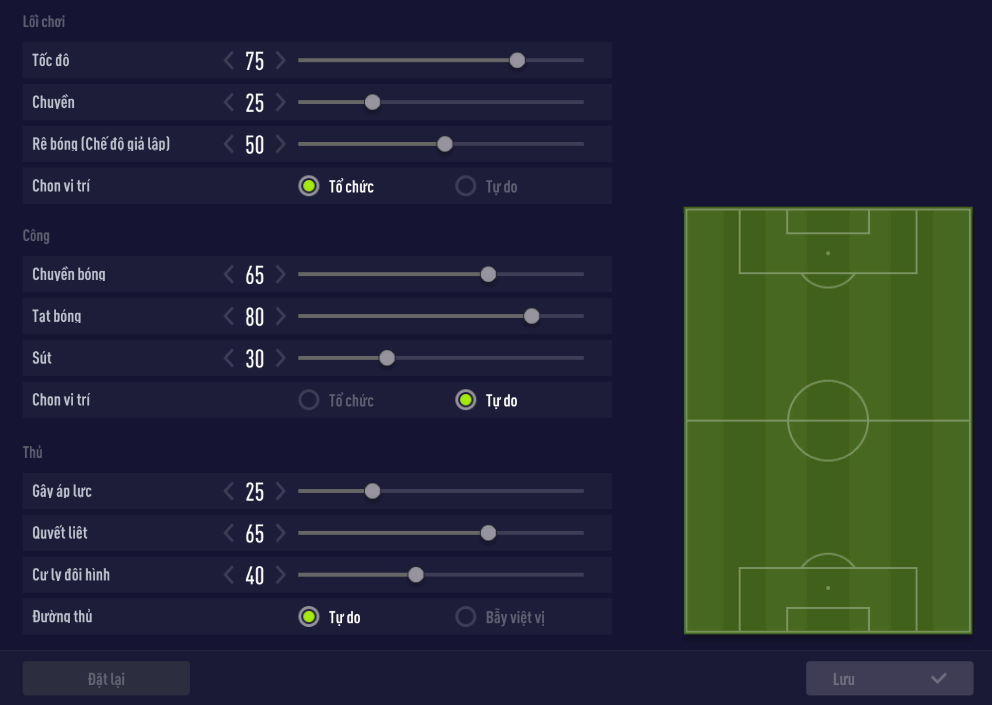Select Tổ chức radio in Công section

(309, 401)
